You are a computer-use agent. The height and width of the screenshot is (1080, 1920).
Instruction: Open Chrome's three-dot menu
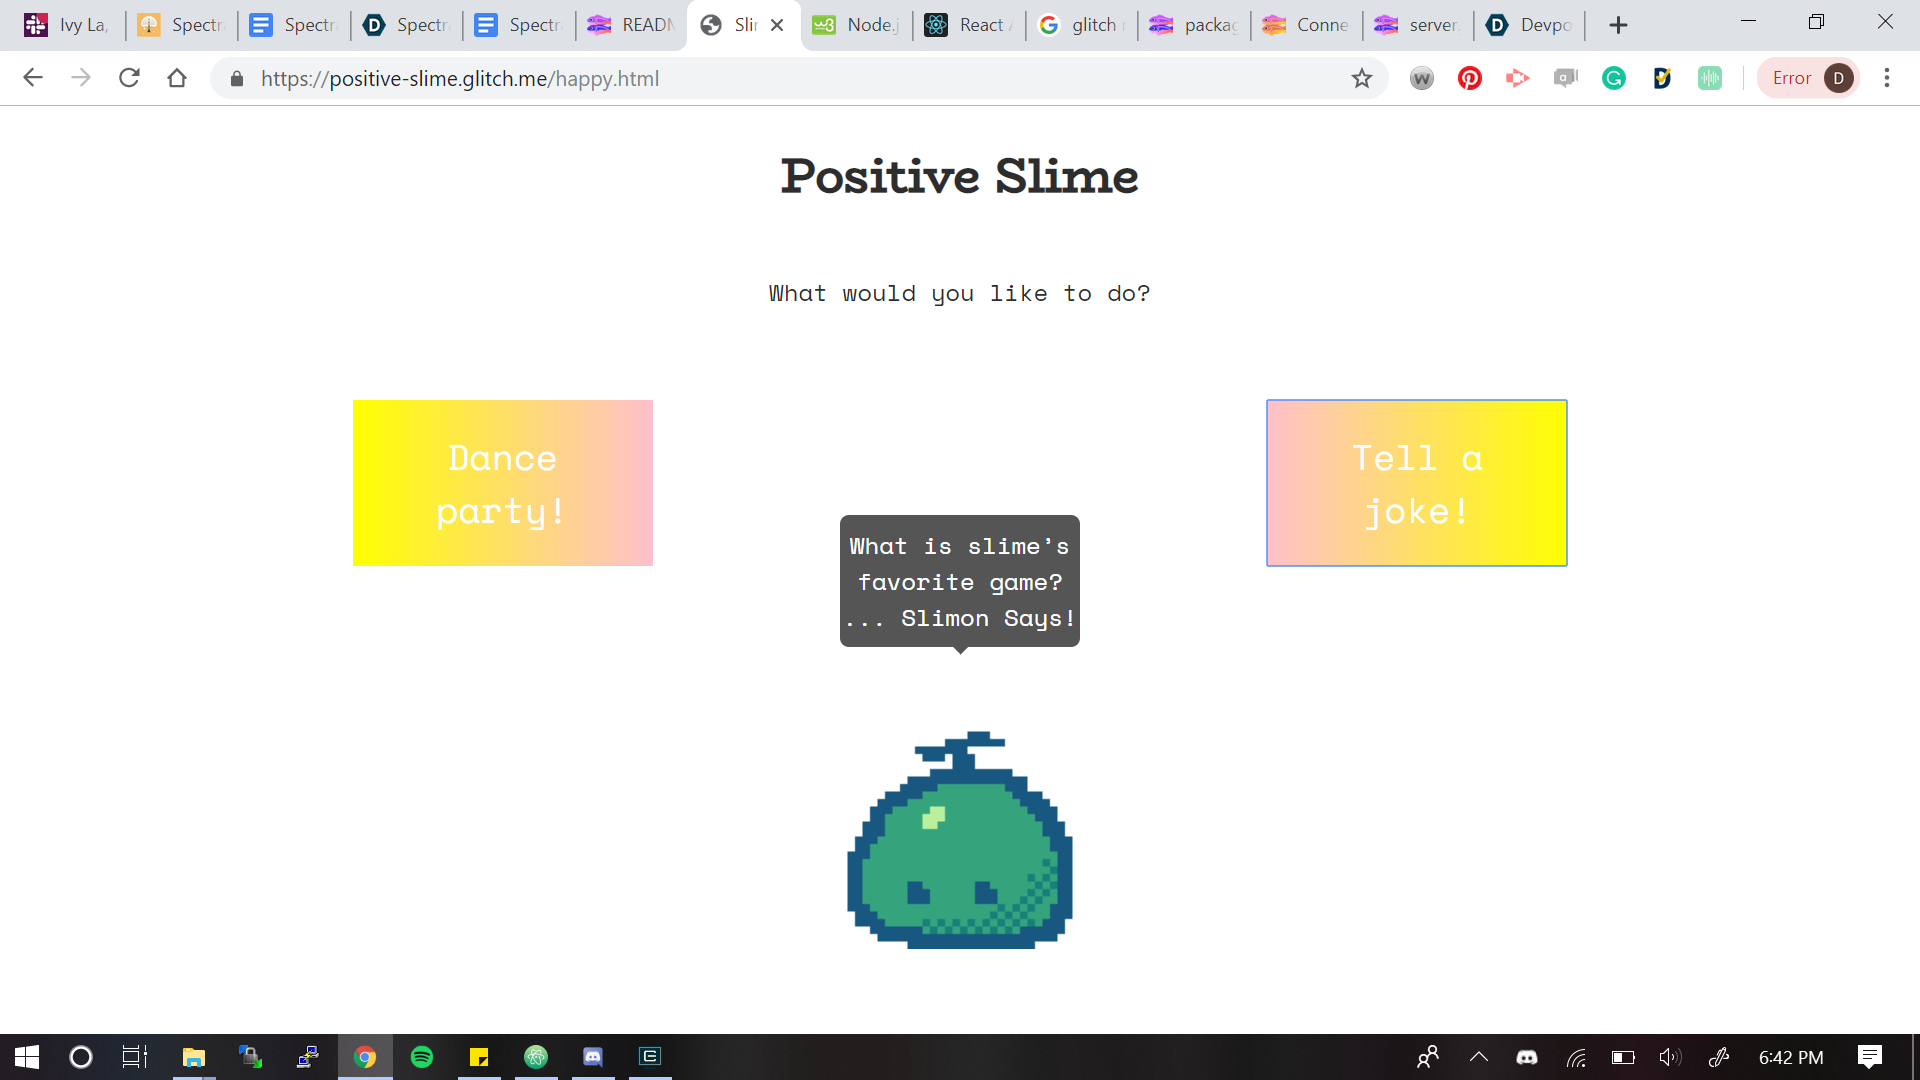pyautogui.click(x=1886, y=78)
